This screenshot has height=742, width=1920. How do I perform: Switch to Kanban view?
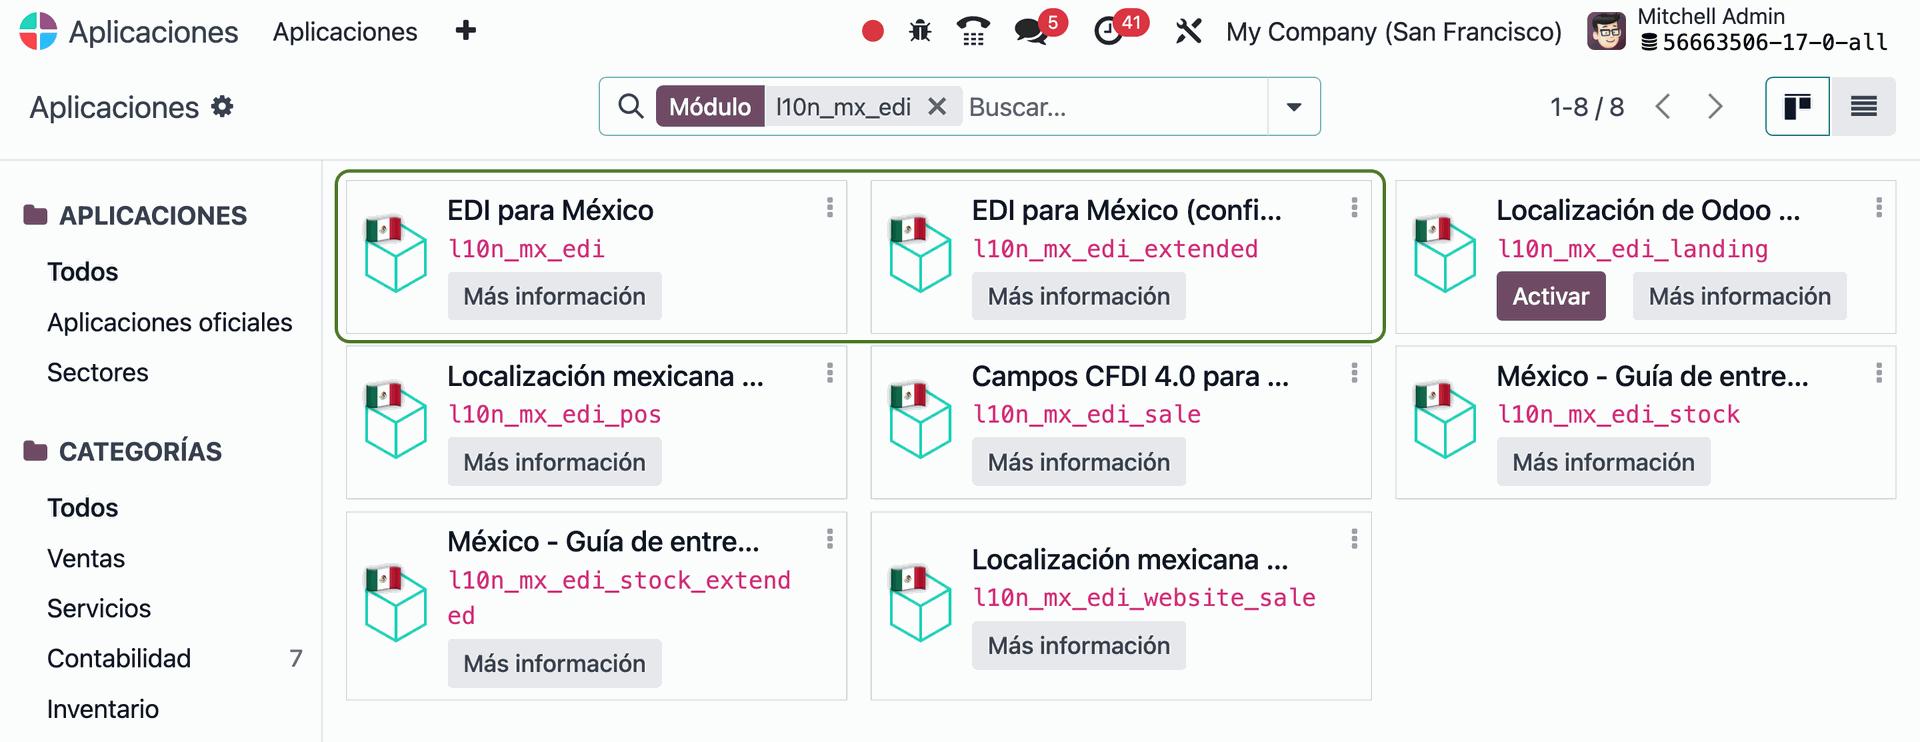click(x=1798, y=106)
